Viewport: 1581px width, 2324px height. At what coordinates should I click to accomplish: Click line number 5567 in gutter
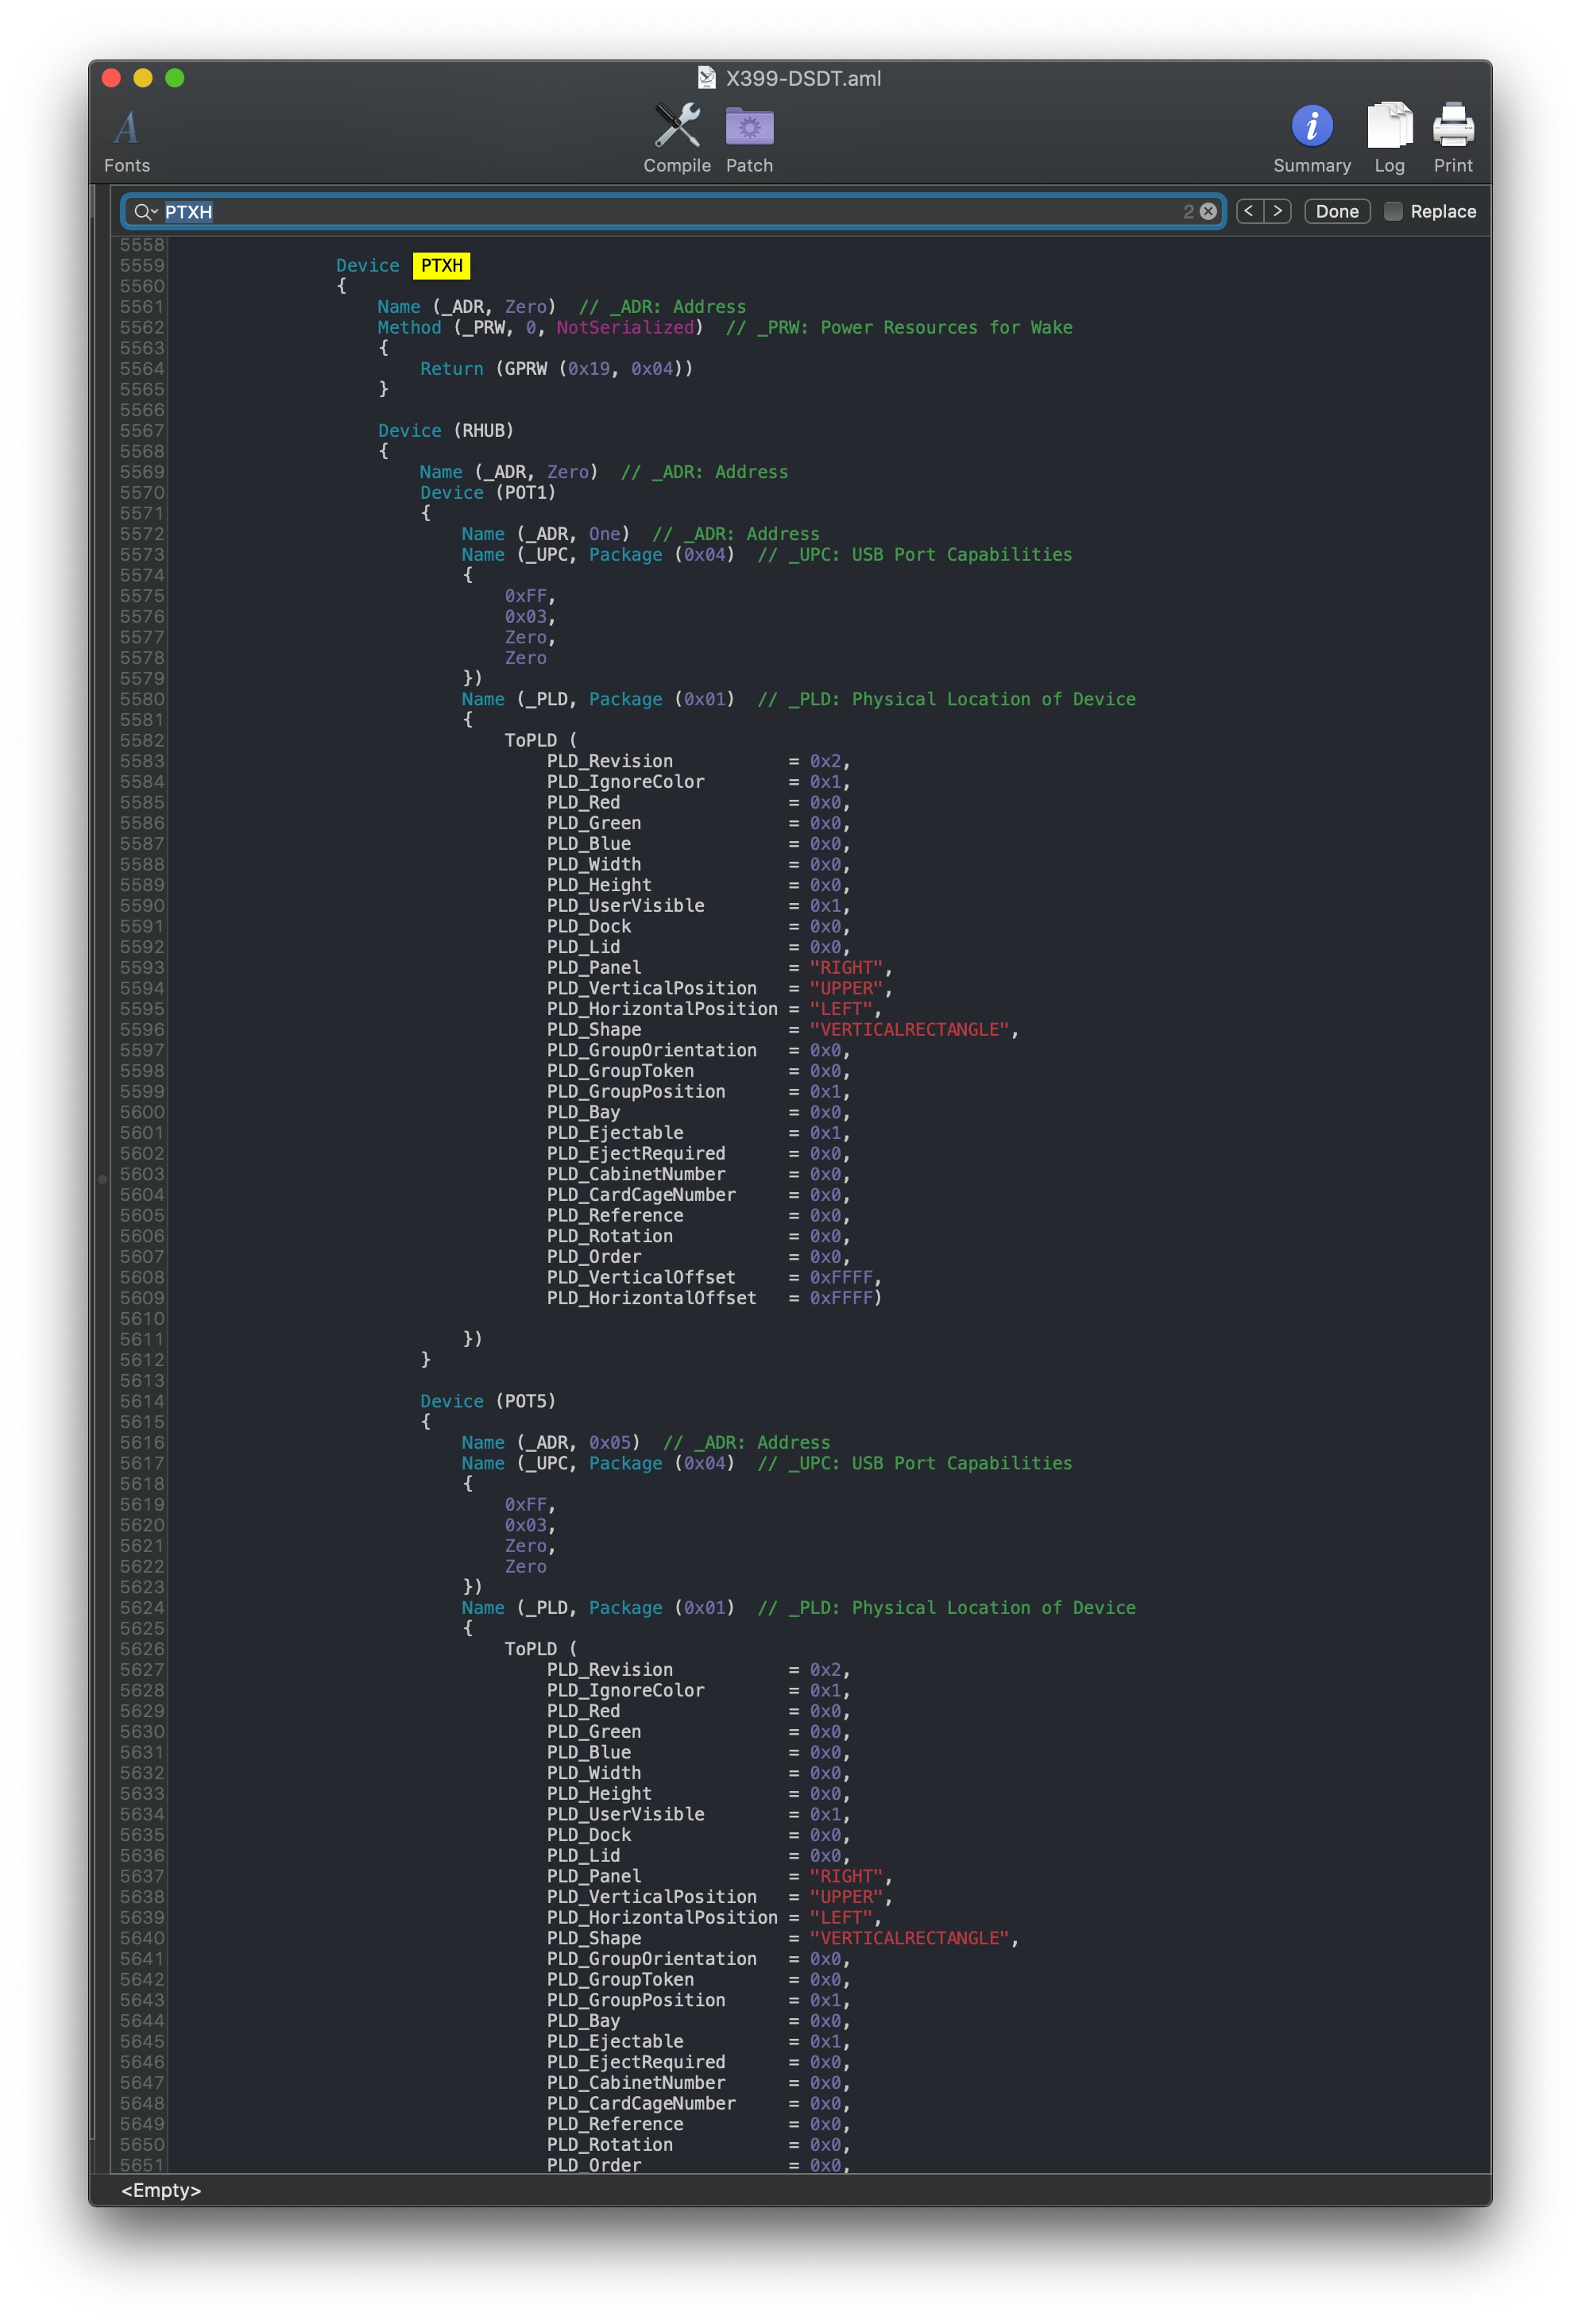coord(141,431)
